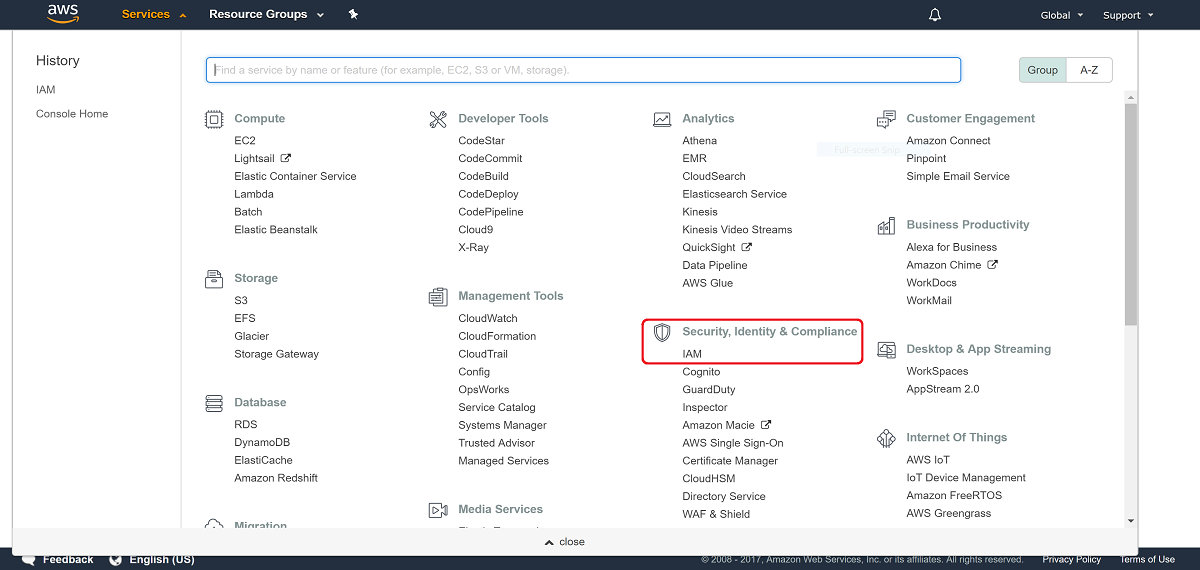Screen dimensions: 1200x570
Task: Click the external link icon beside Lightsail
Action: (x=286, y=158)
